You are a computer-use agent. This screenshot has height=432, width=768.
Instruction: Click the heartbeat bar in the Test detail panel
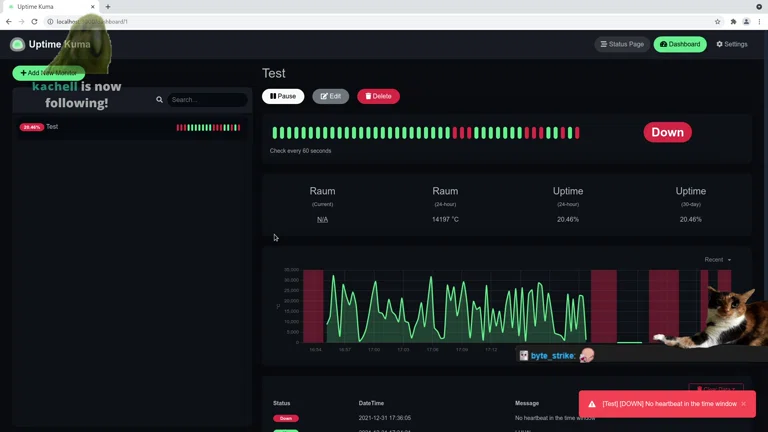[x=426, y=133]
